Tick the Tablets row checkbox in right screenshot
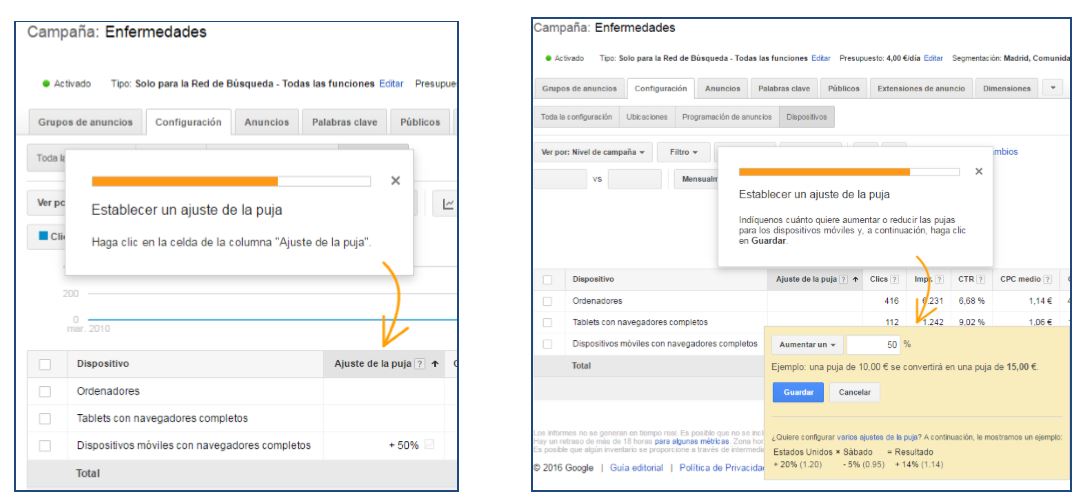The image size is (1080, 498). click(x=547, y=322)
